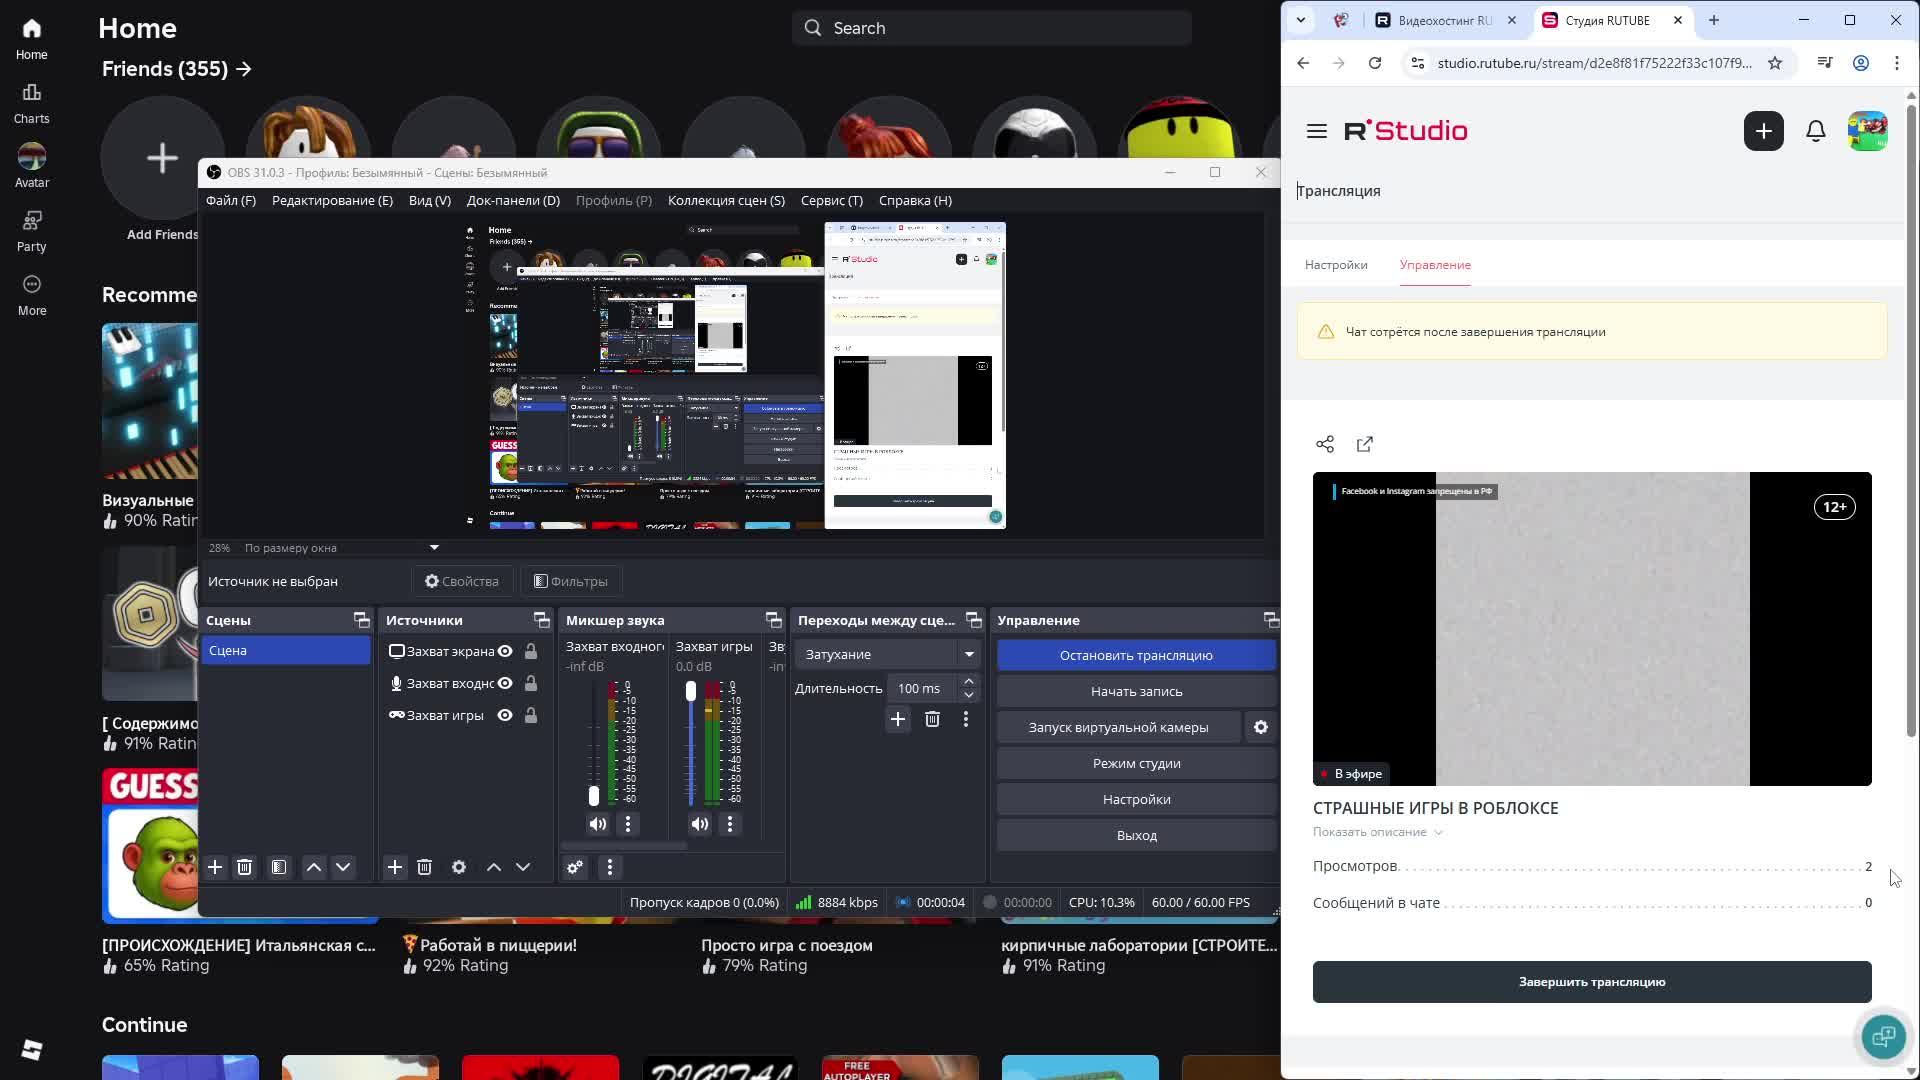Open Затухание transition dropdown
Image resolution: width=1920 pixels, height=1080 pixels.
point(888,654)
